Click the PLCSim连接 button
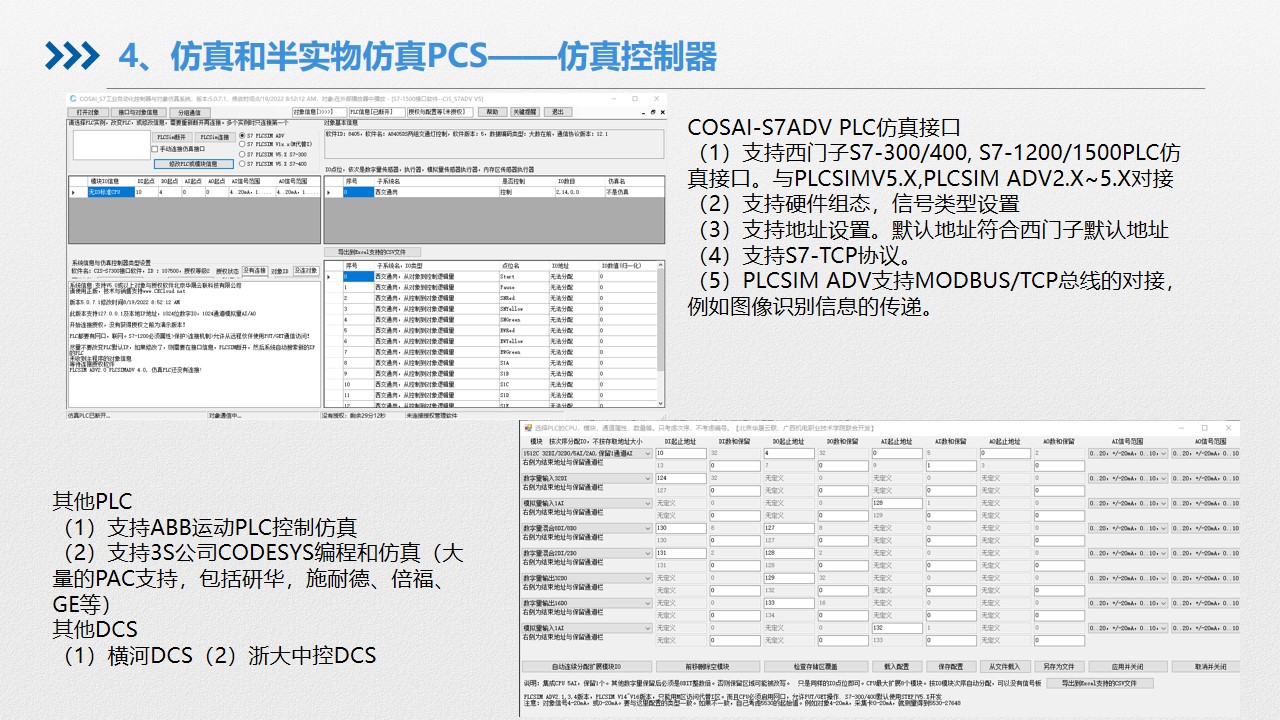The height and width of the screenshot is (720, 1280). 214,137
